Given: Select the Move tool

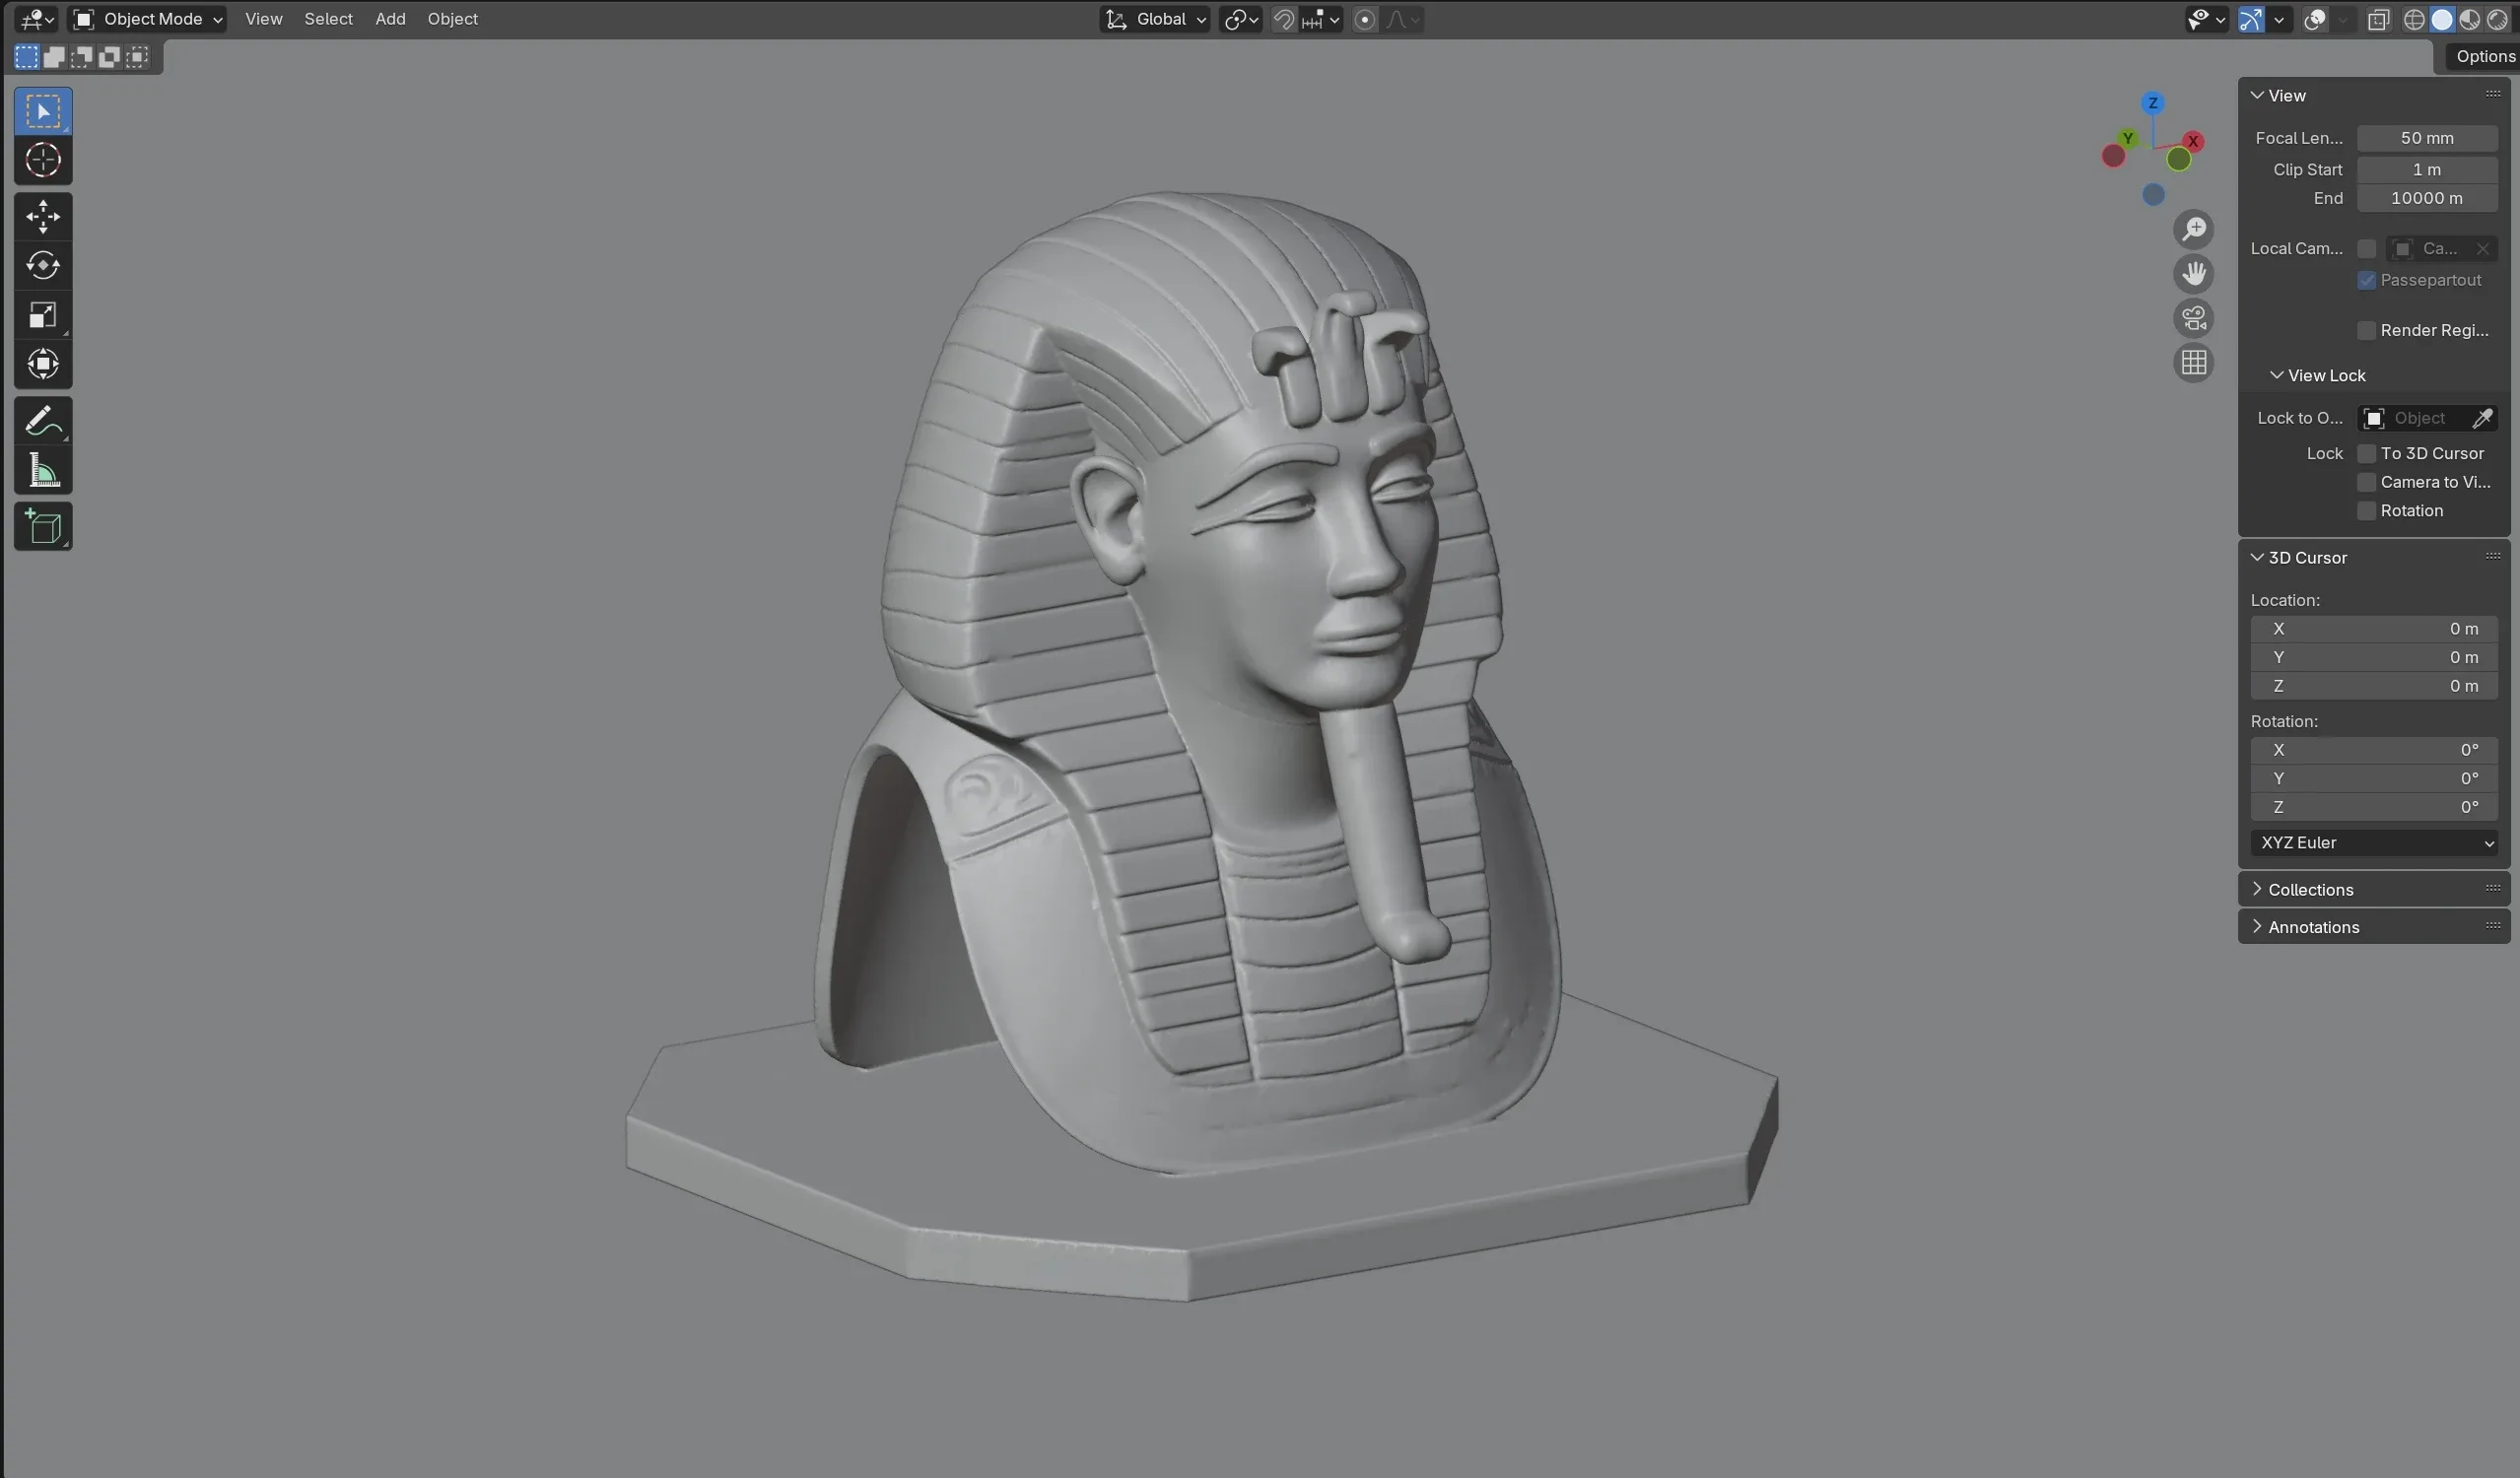Looking at the screenshot, I should (43, 215).
